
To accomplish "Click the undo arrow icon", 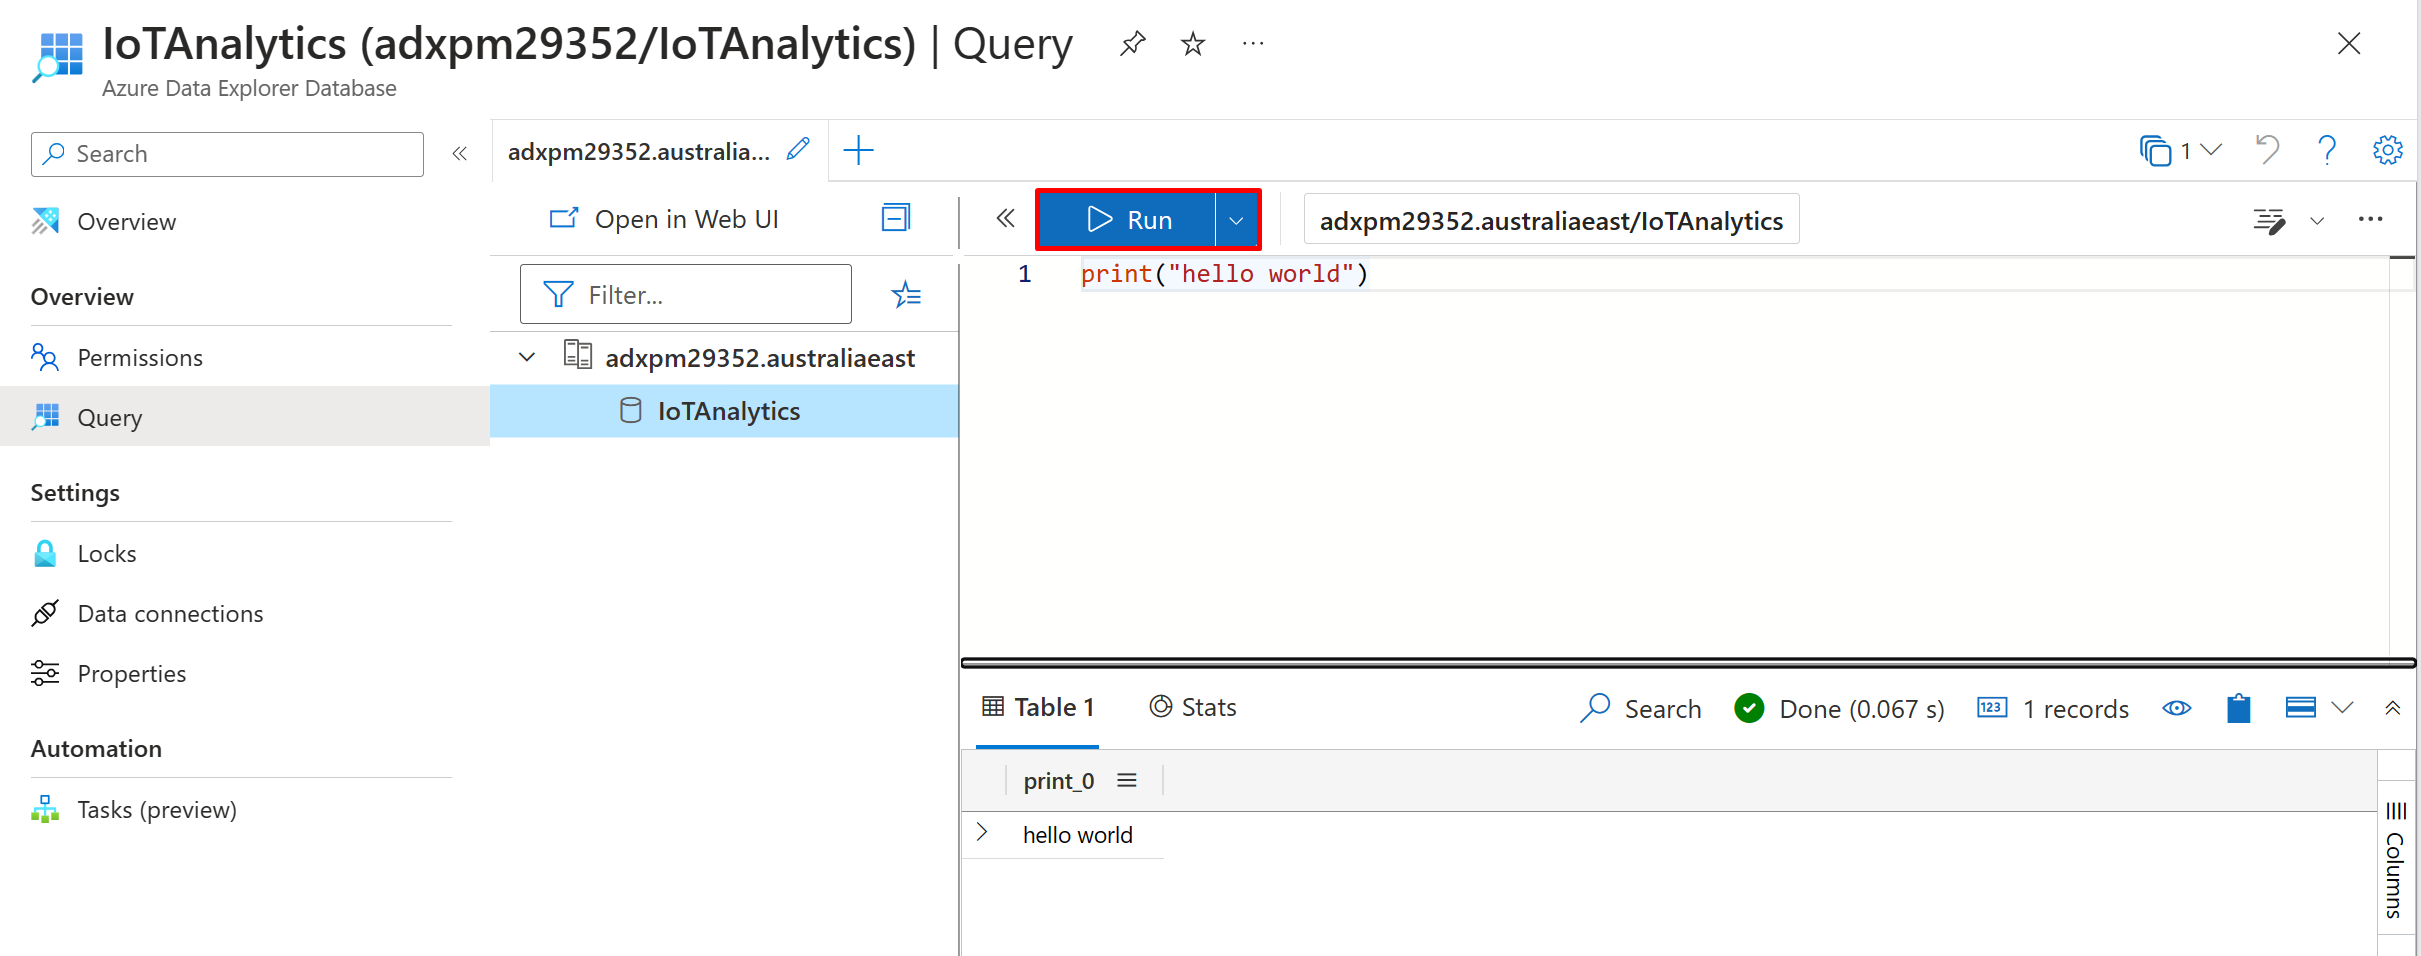I will coord(2267,150).
